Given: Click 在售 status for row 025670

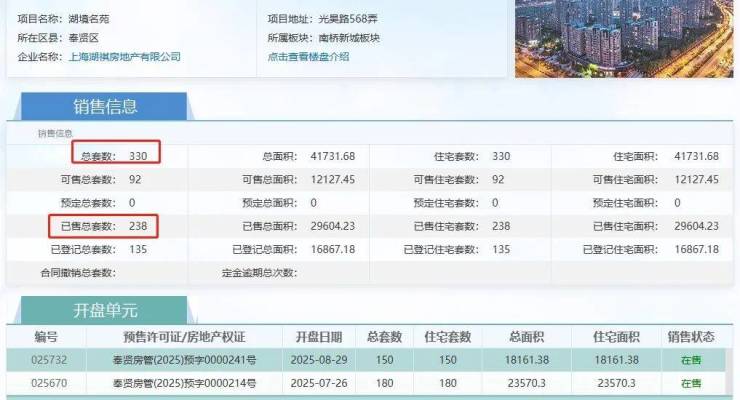Looking at the screenshot, I should coord(691,382).
